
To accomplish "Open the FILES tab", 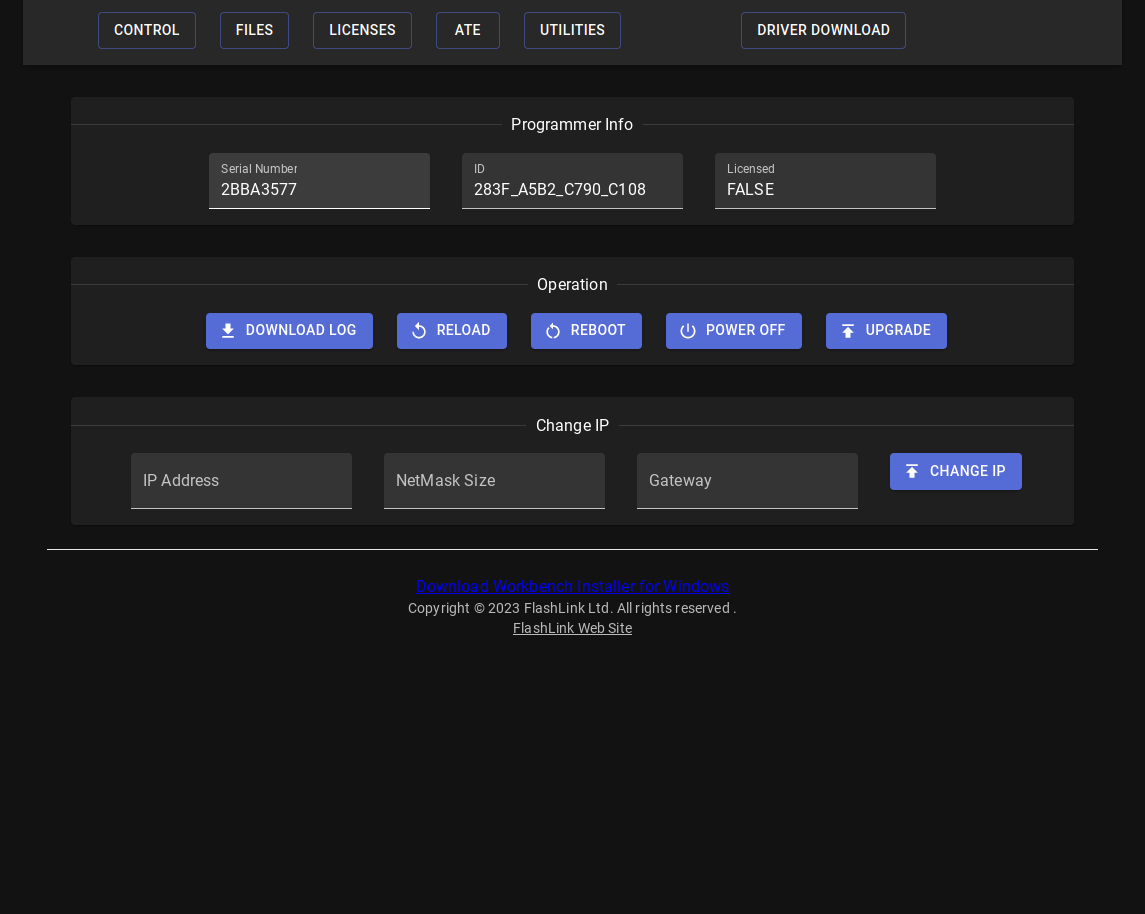I will tap(254, 30).
